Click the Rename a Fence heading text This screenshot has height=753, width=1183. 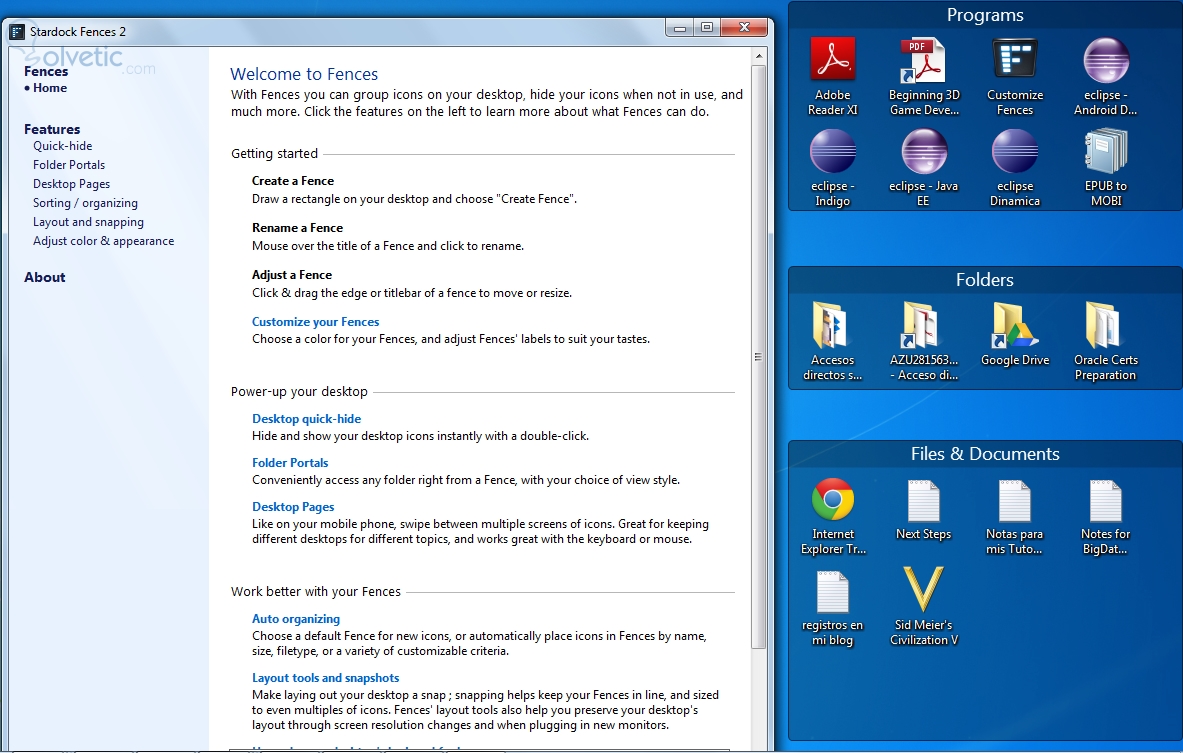(297, 228)
